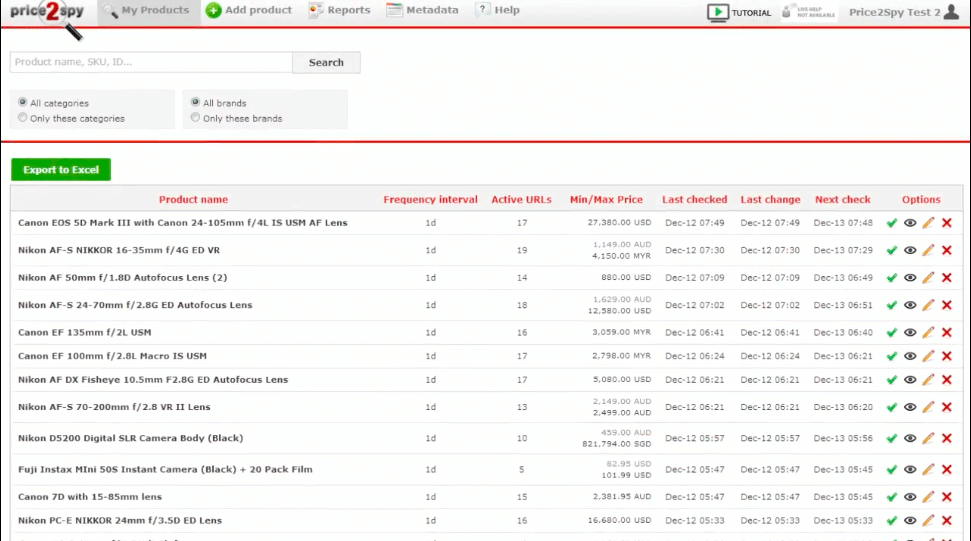The image size is (971, 541).
Task: Open Metadata menu
Action: (x=422, y=11)
